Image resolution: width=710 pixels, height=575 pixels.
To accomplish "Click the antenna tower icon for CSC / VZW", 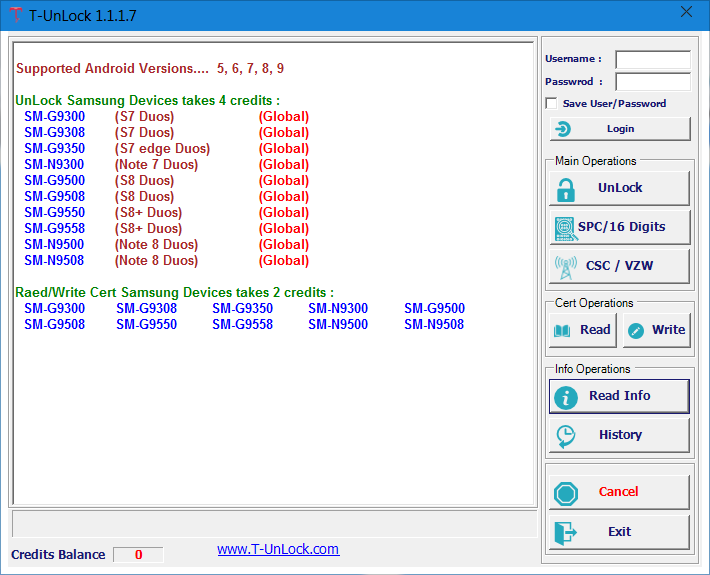I will [x=566, y=268].
